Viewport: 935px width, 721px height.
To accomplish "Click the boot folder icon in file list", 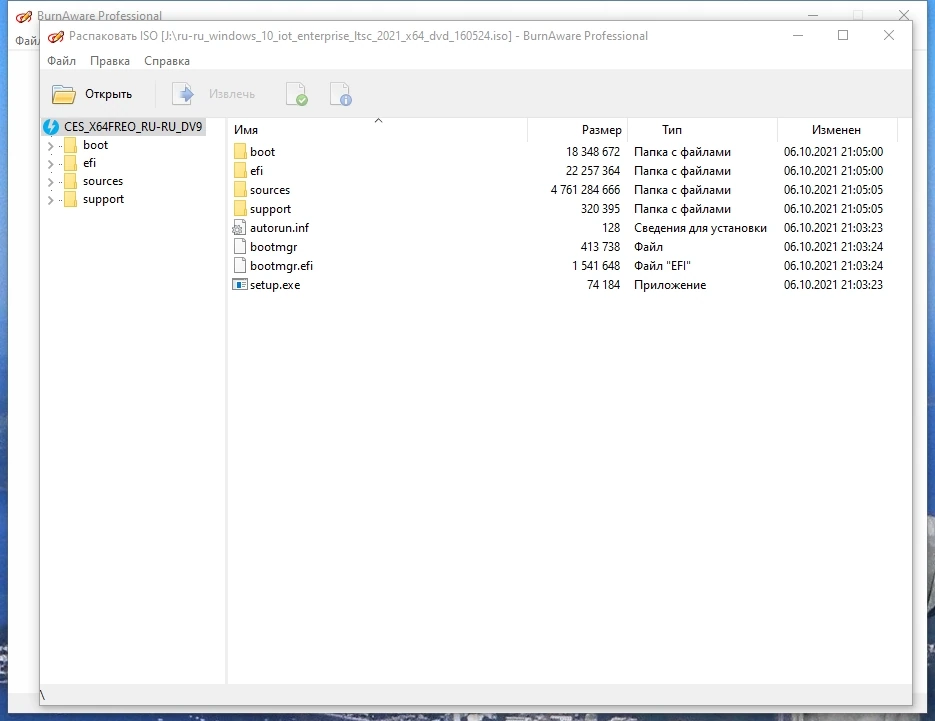I will 240,151.
